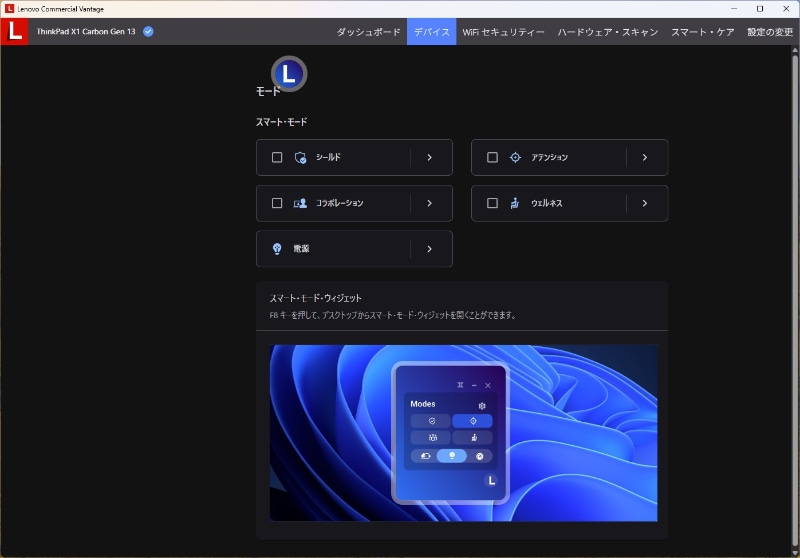800x558 pixels.
Task: Click the scroll-down arrow of the scrollbar
Action: pos(794,552)
